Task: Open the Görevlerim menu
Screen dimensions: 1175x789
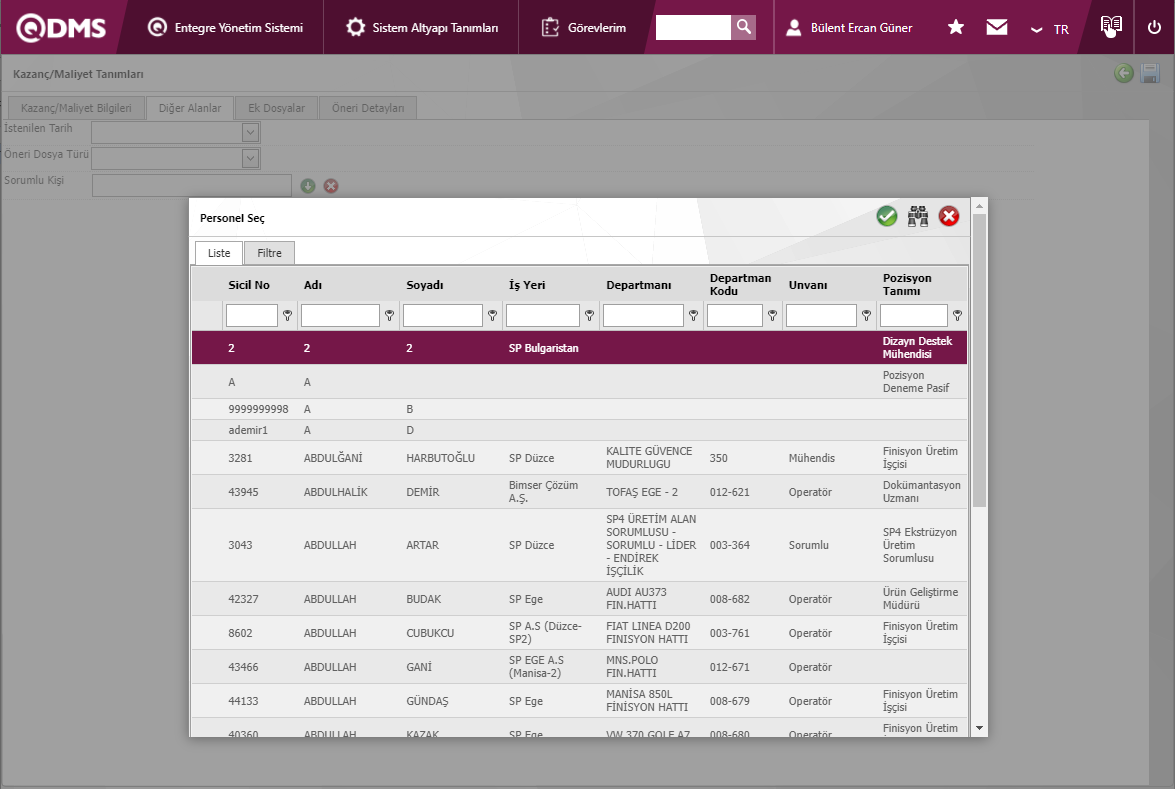Action: click(584, 28)
